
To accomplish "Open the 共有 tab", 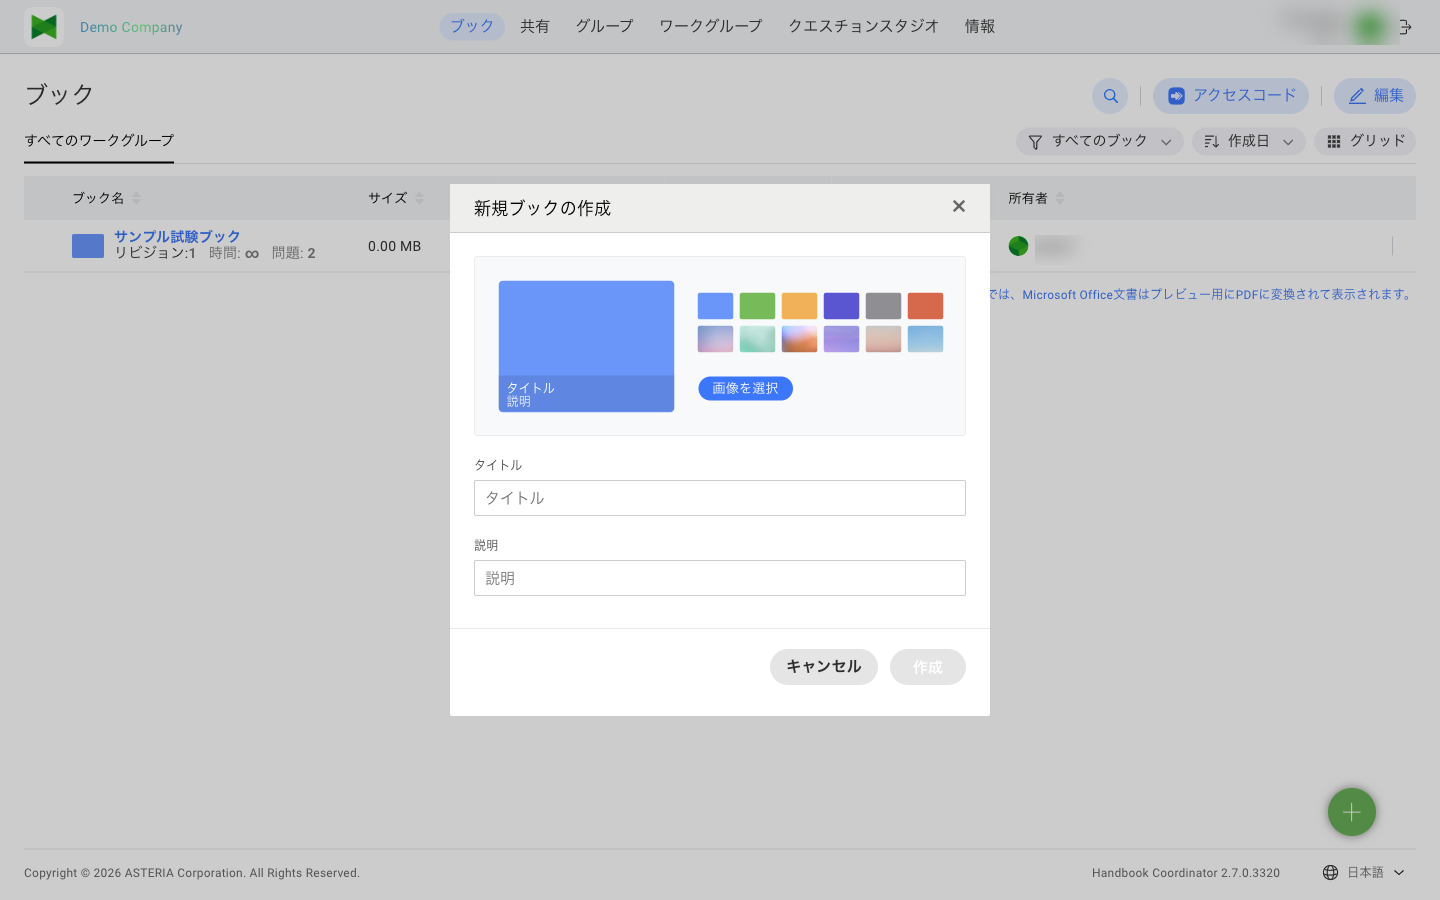I will 535,27.
